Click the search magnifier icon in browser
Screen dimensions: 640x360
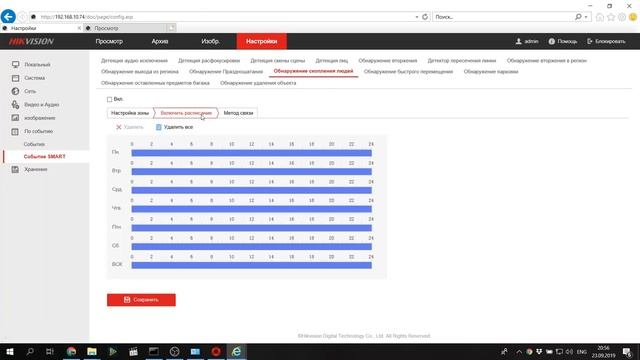(578, 17)
